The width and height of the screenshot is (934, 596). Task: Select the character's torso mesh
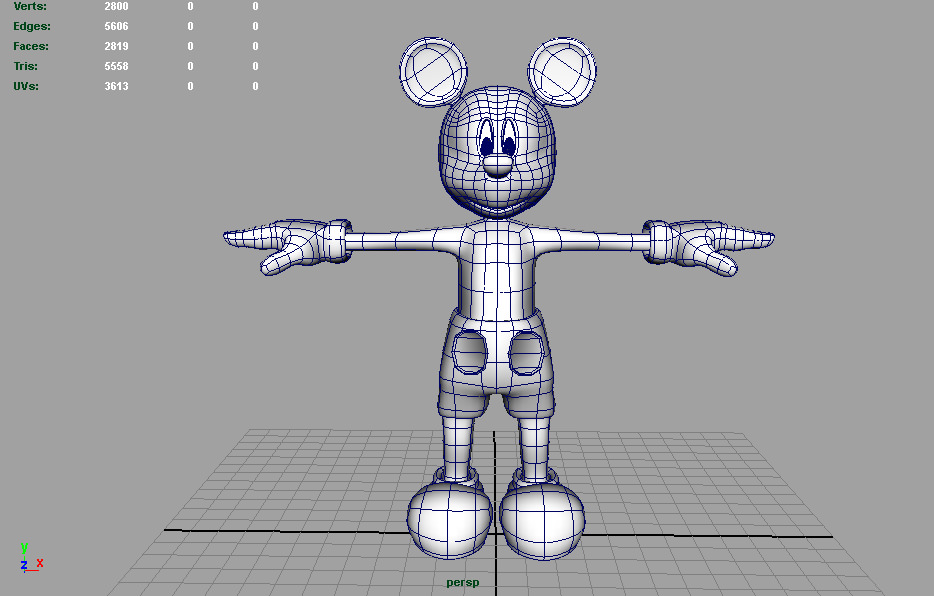(x=497, y=271)
